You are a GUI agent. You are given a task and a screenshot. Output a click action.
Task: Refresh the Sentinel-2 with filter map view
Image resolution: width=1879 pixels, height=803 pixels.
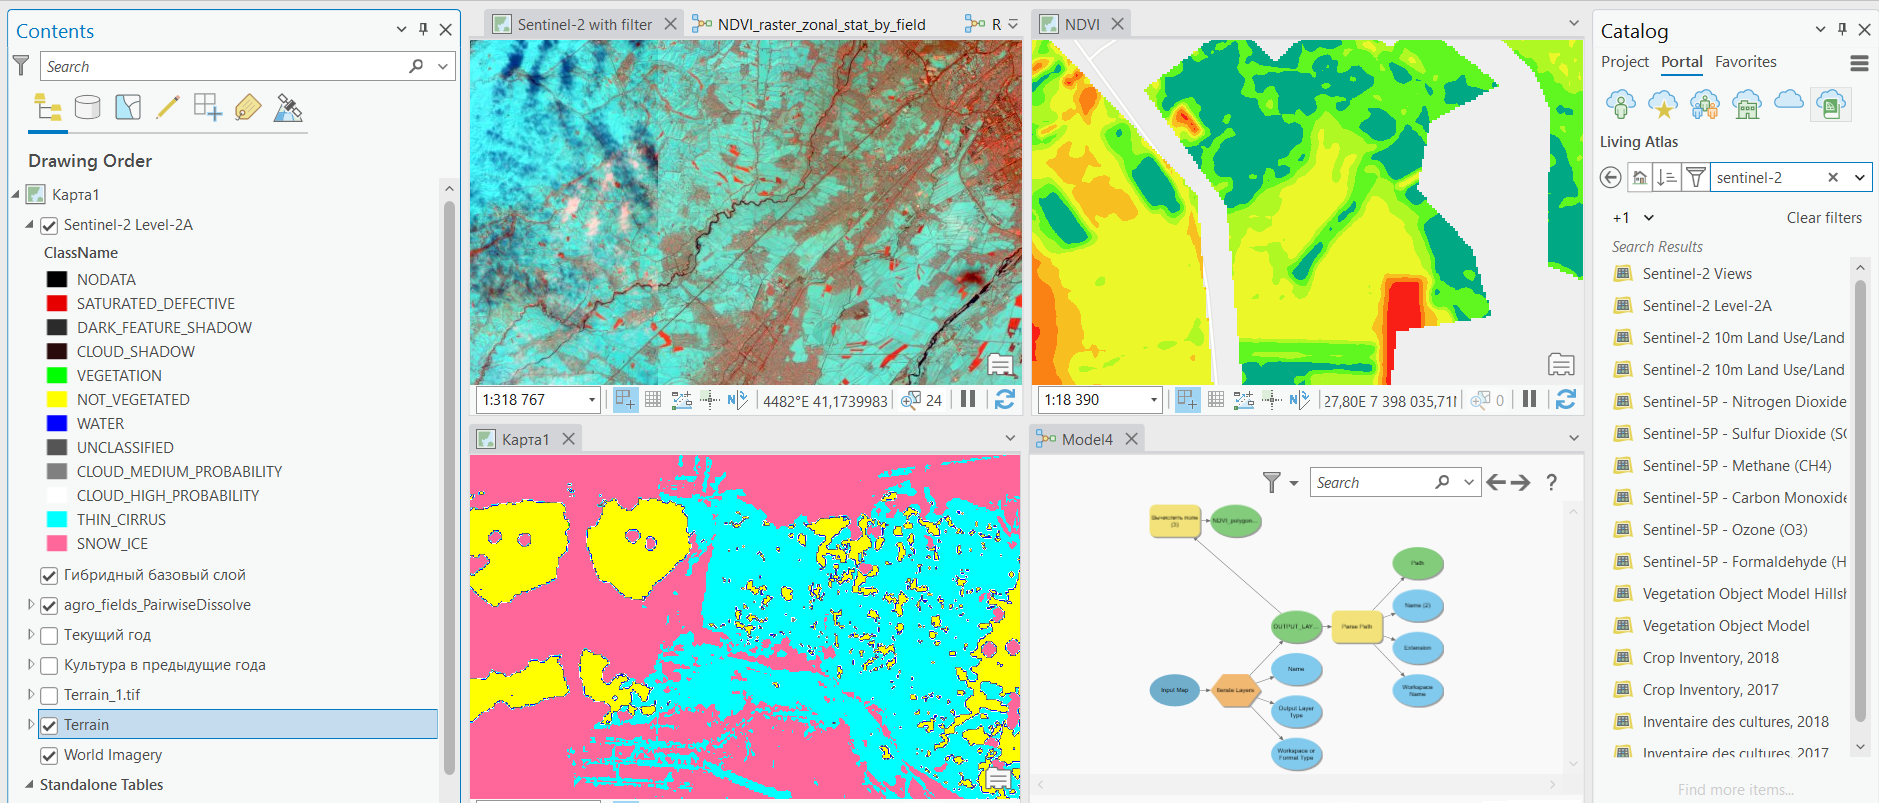tap(1005, 399)
